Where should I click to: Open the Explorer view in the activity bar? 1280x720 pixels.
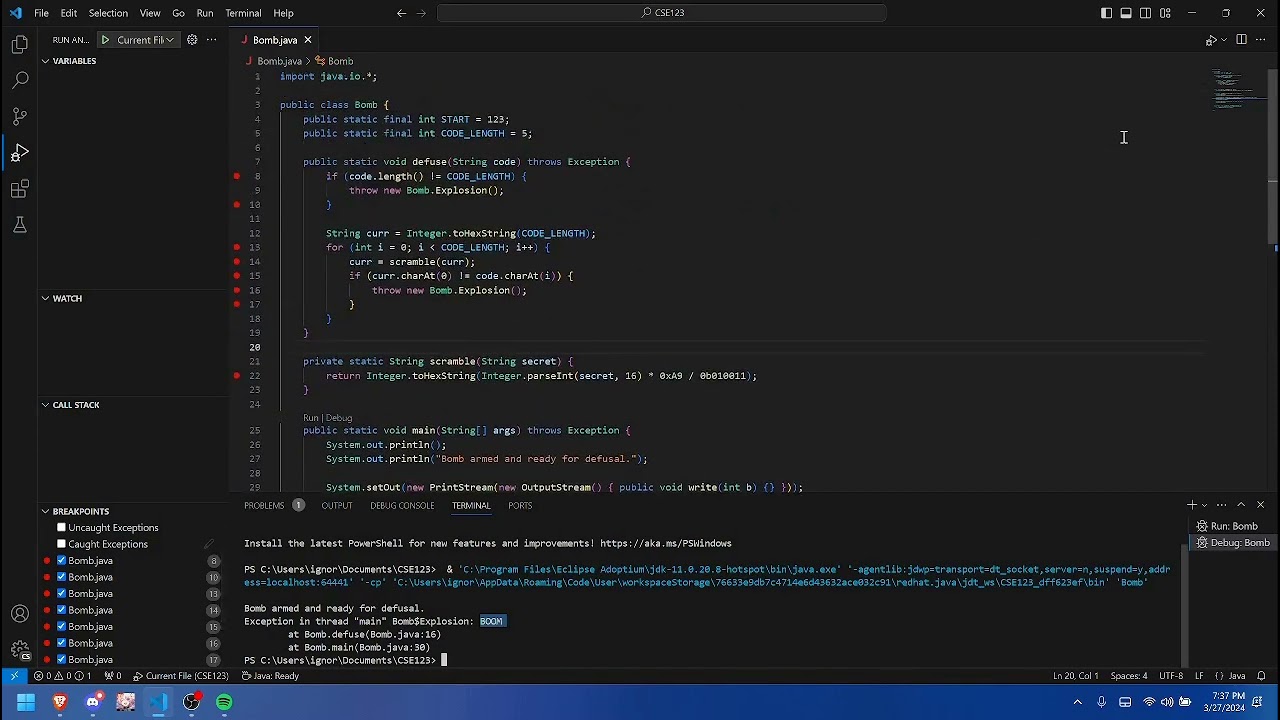pyautogui.click(x=20, y=44)
